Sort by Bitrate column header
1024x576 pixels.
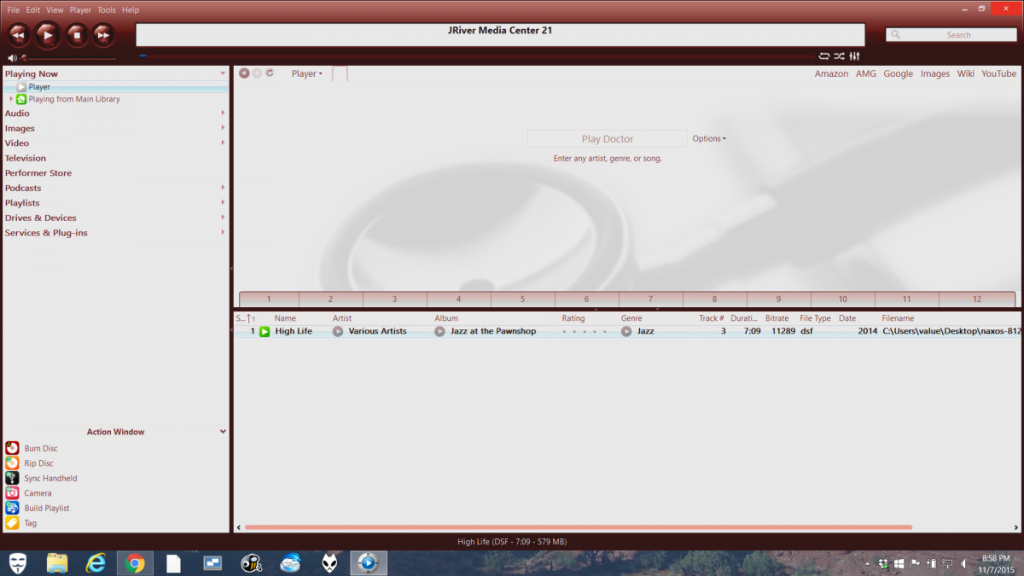coord(777,319)
